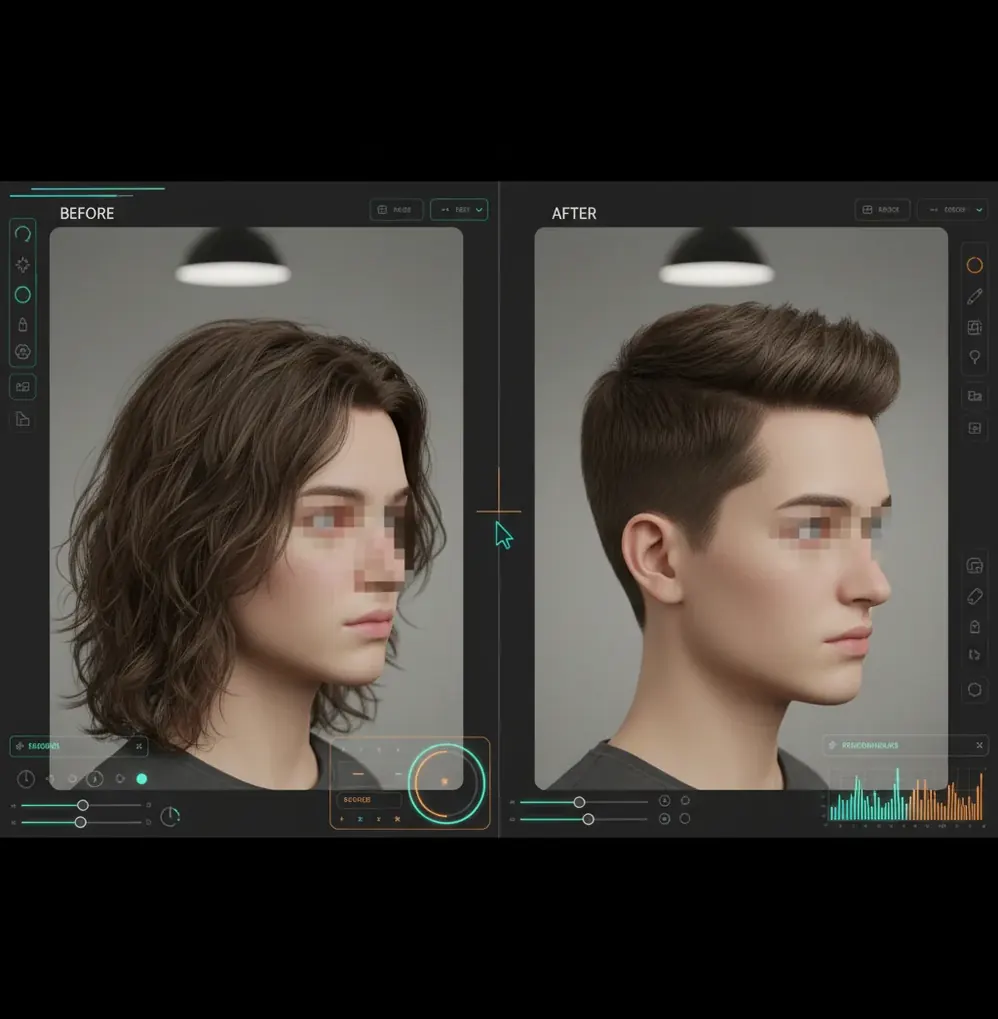Expand the dropdown beside the Before panel header
998x1019 pixels.
pyautogui.click(x=459, y=209)
